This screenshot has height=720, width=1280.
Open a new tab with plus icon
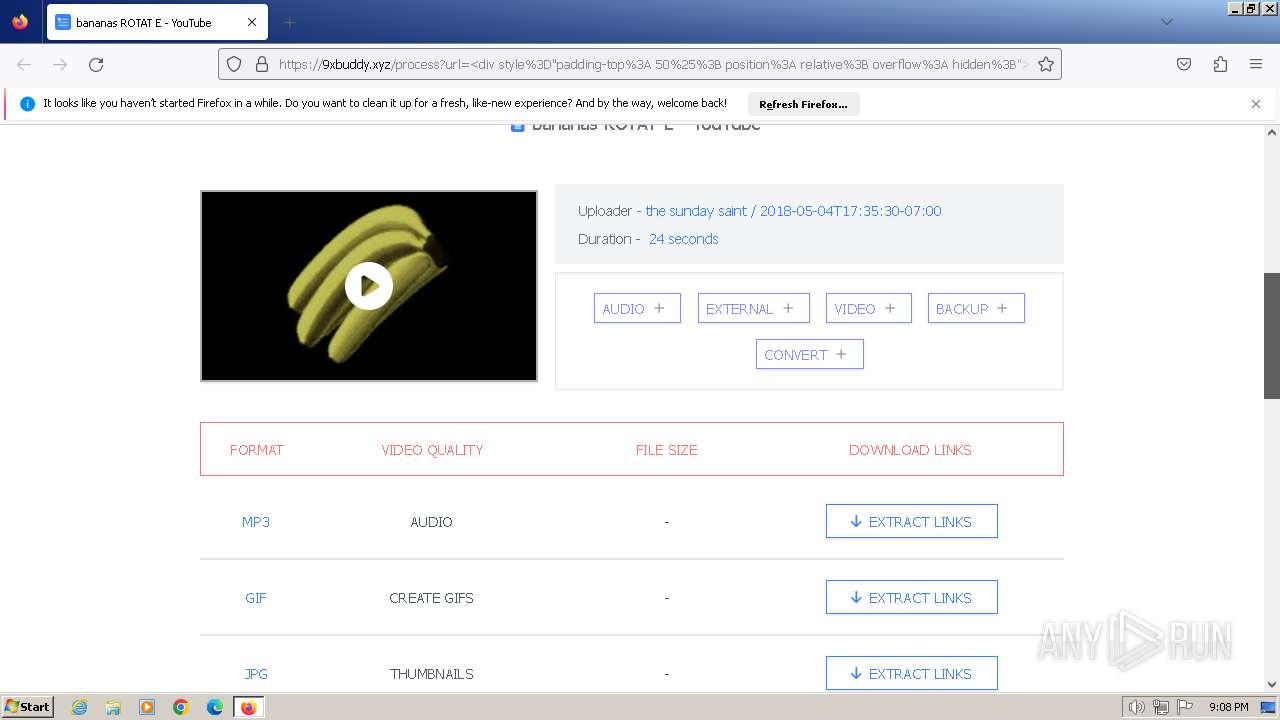[x=289, y=22]
